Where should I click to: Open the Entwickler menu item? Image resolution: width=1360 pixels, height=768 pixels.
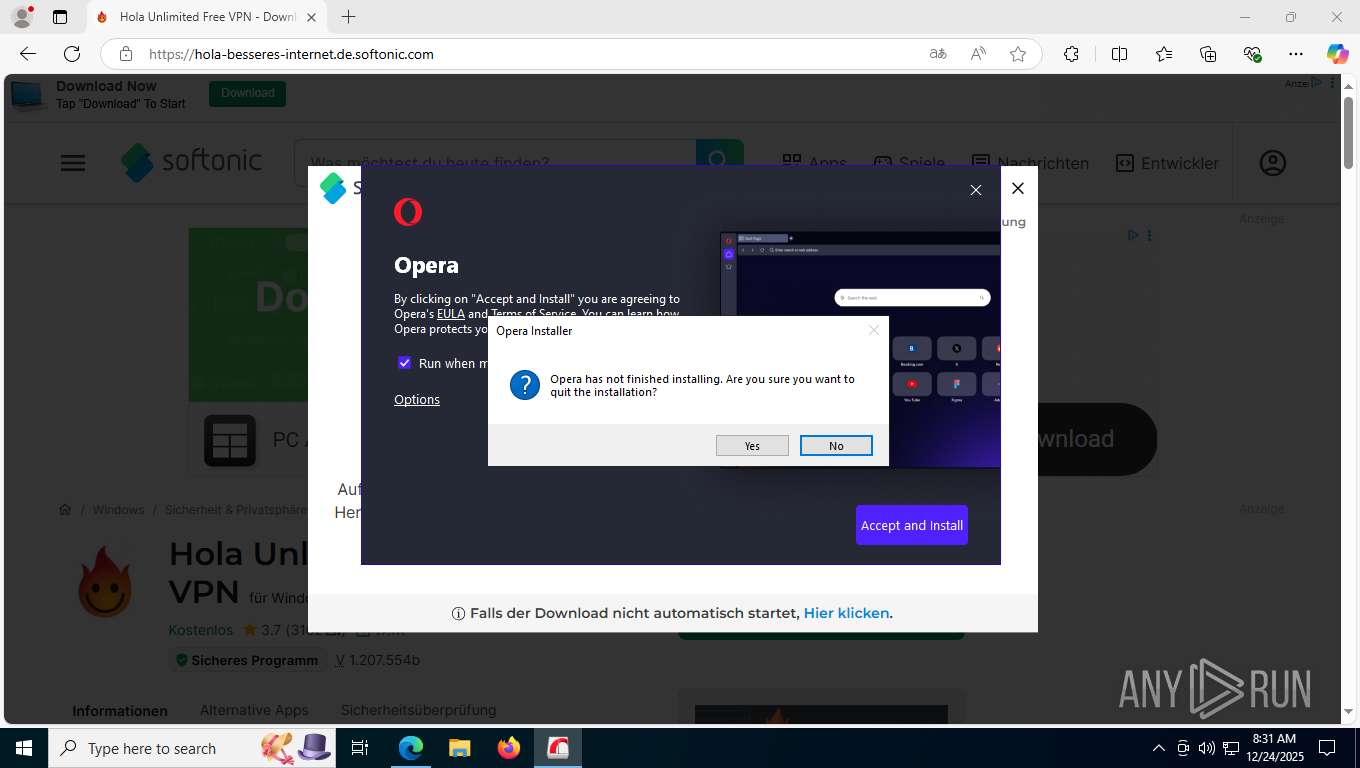point(1167,163)
